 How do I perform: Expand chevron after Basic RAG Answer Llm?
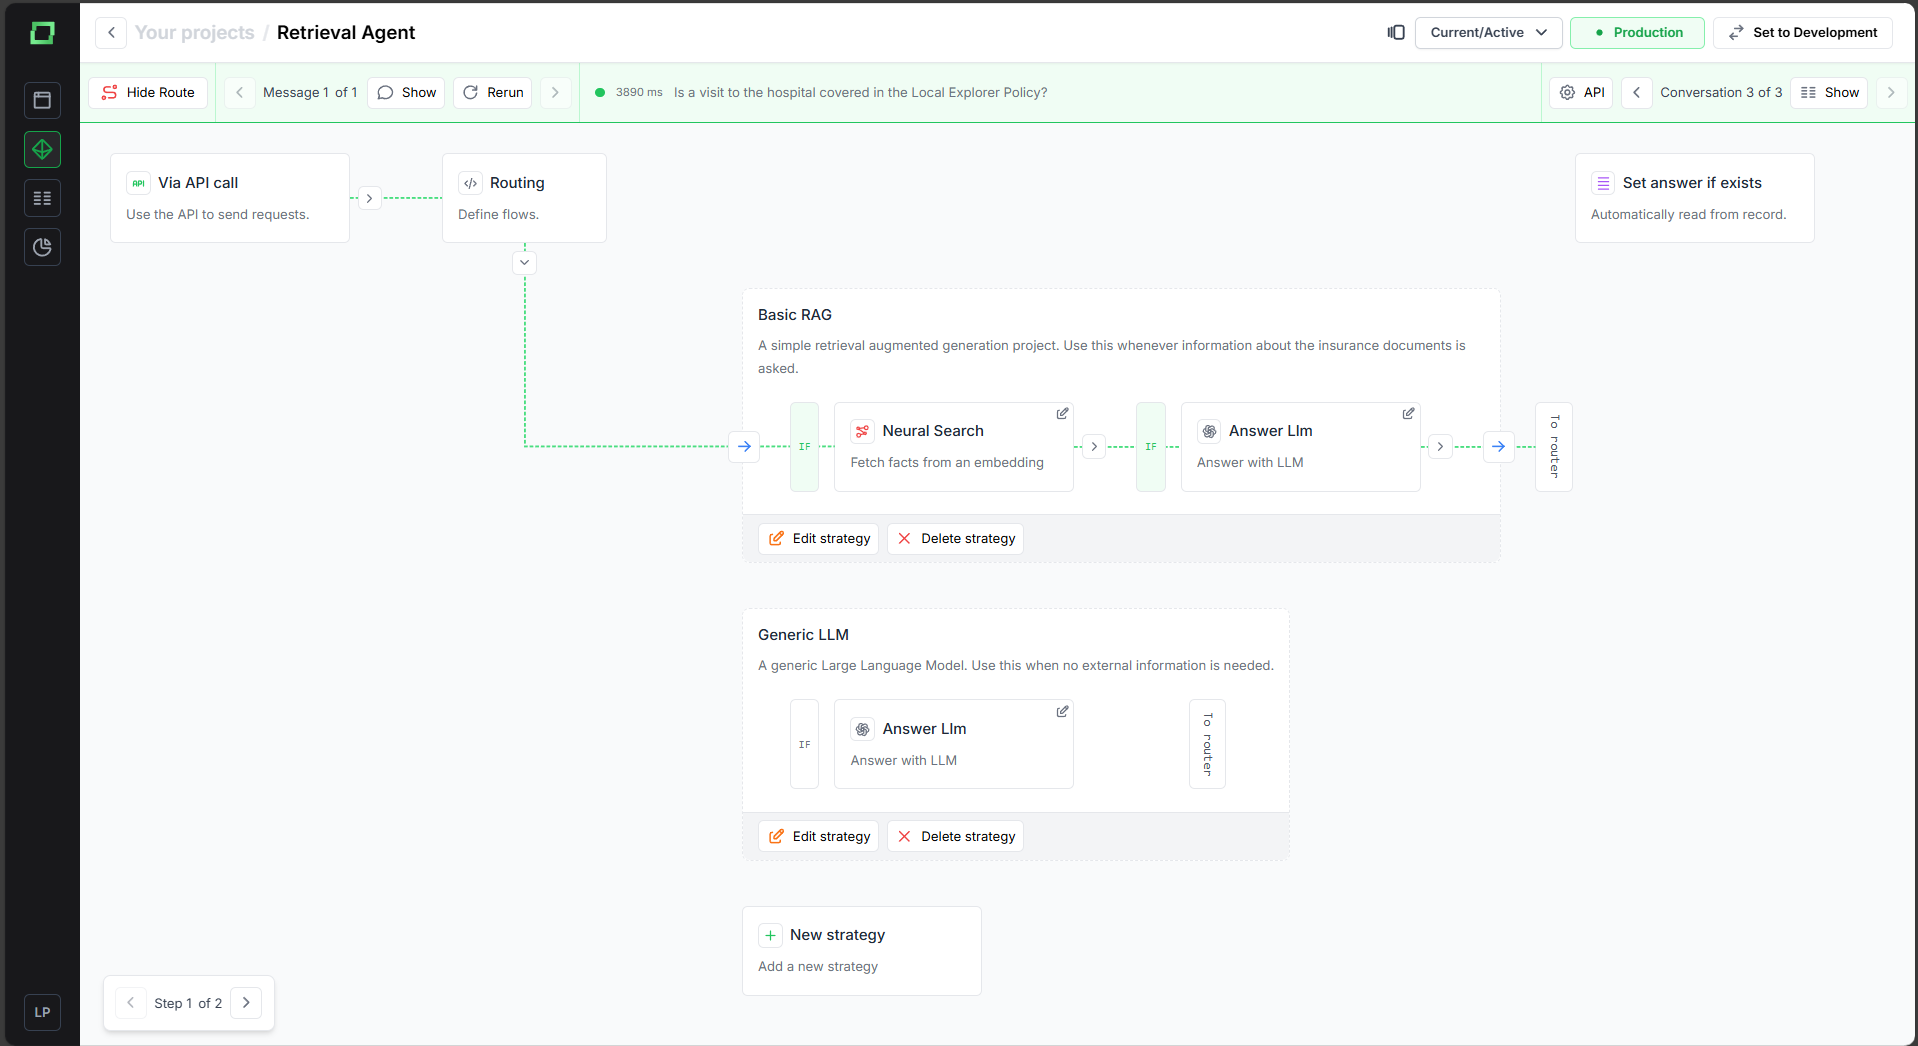pyautogui.click(x=1440, y=446)
